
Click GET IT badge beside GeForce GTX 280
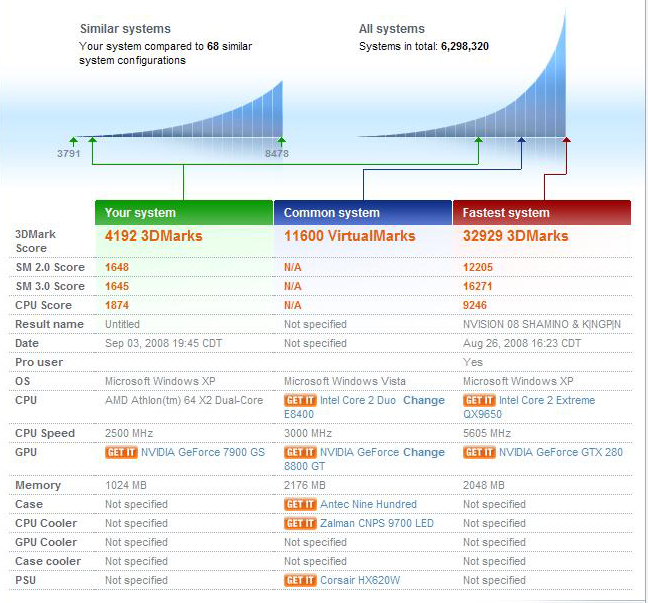pyautogui.click(x=479, y=452)
